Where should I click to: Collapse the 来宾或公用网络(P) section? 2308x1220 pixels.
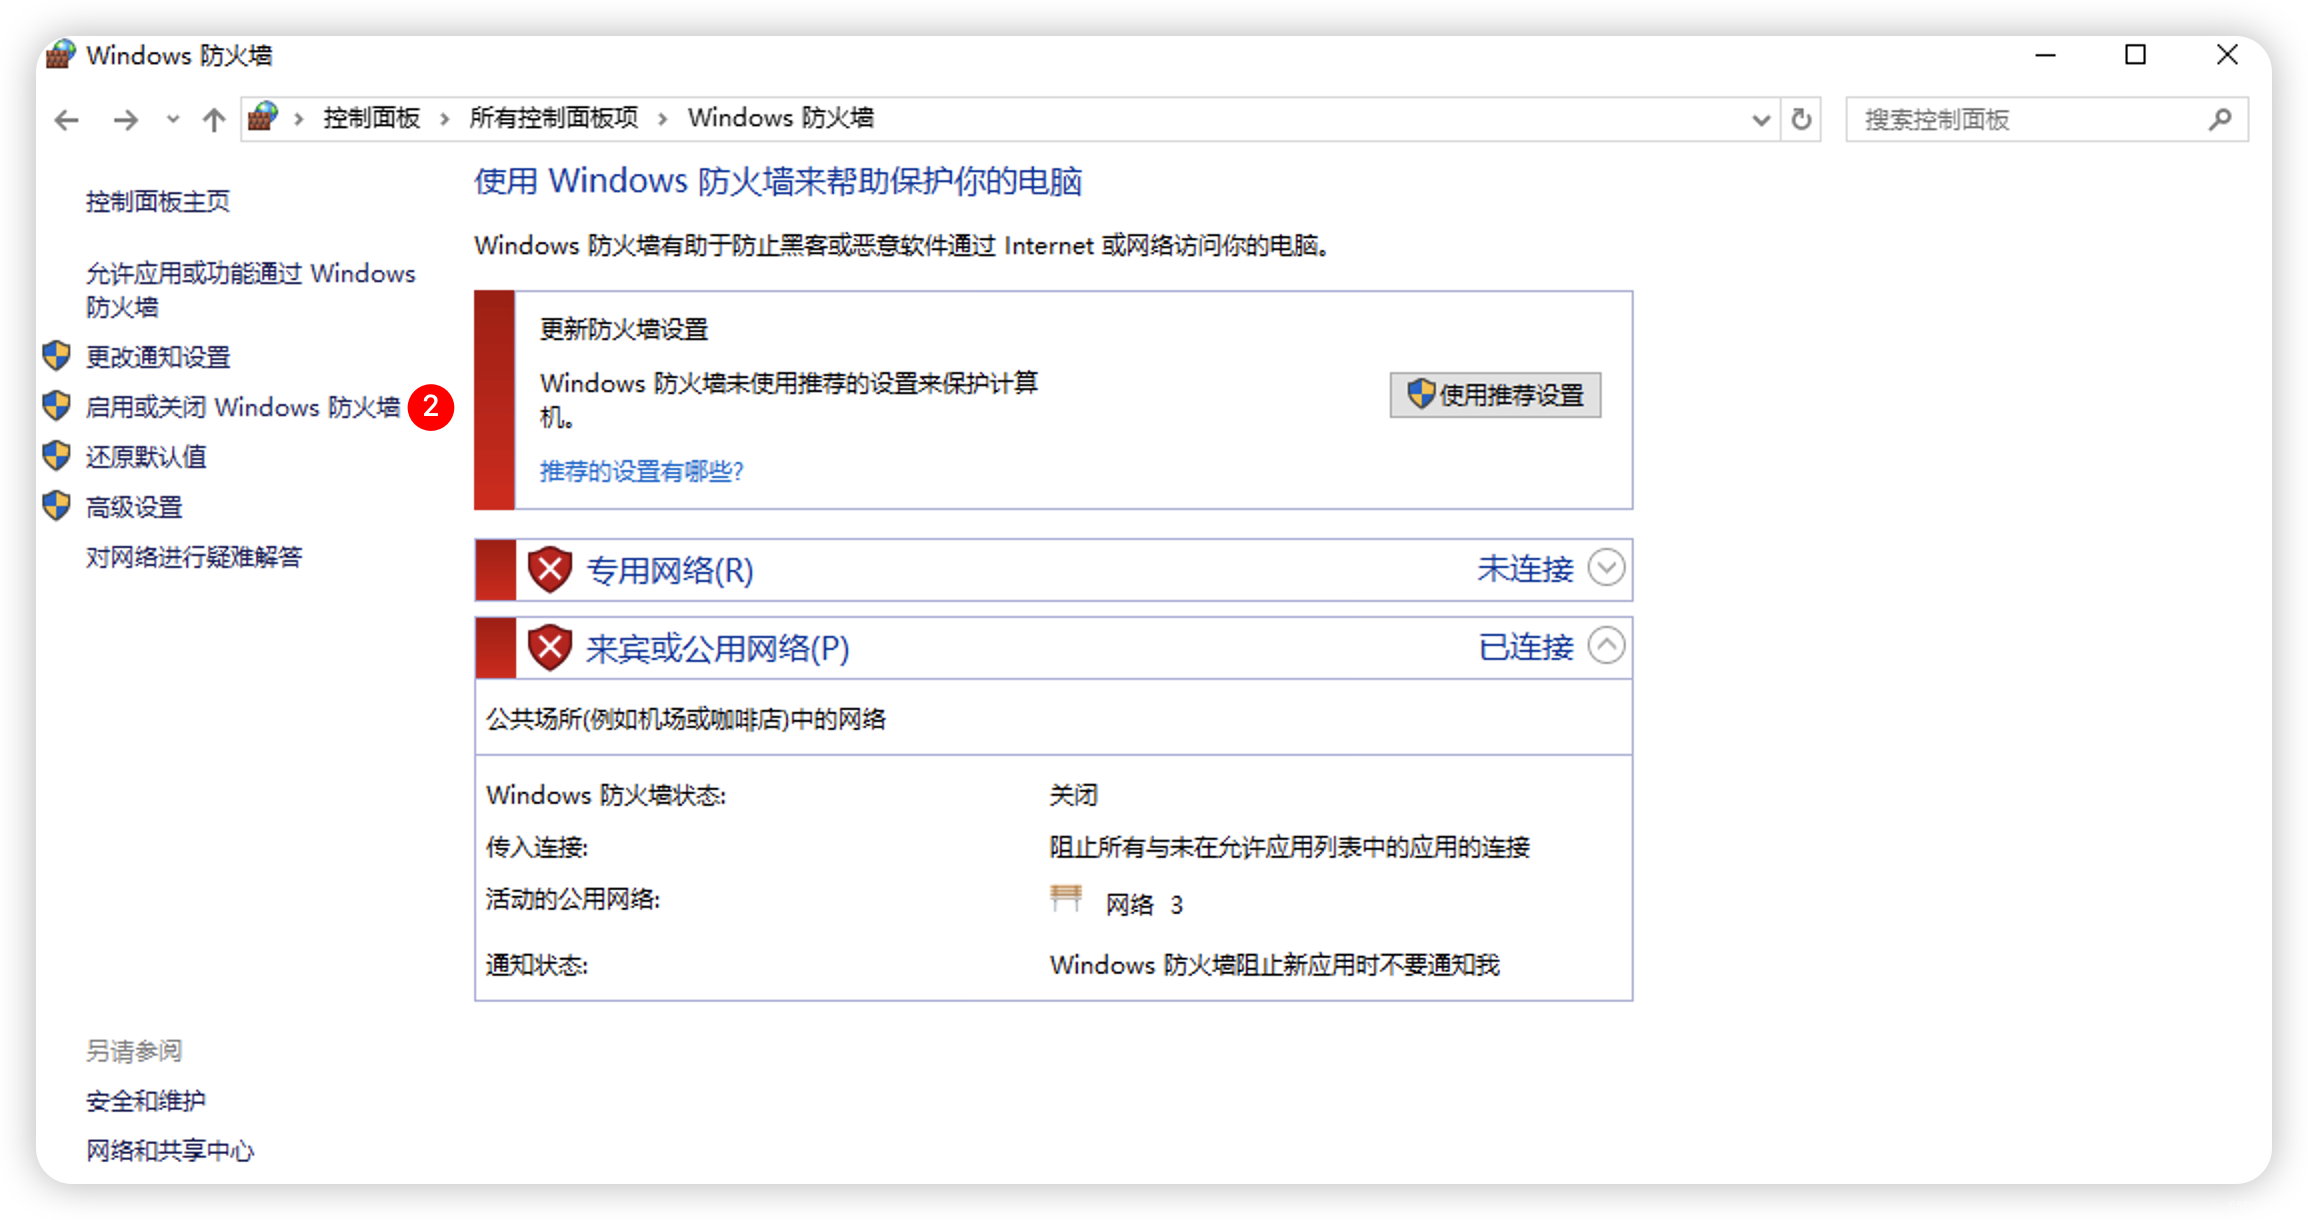pos(1607,645)
